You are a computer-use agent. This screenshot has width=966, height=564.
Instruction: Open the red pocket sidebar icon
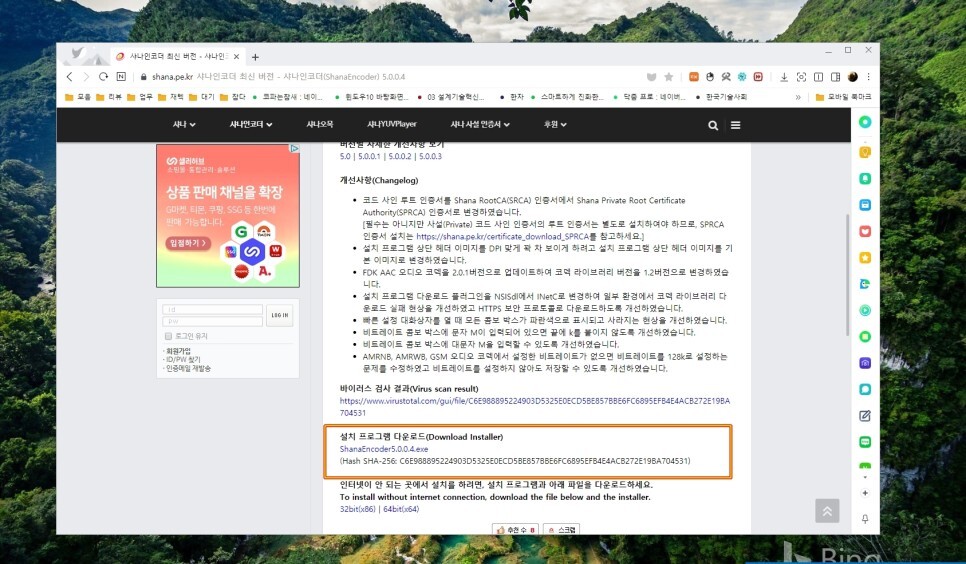click(x=865, y=231)
